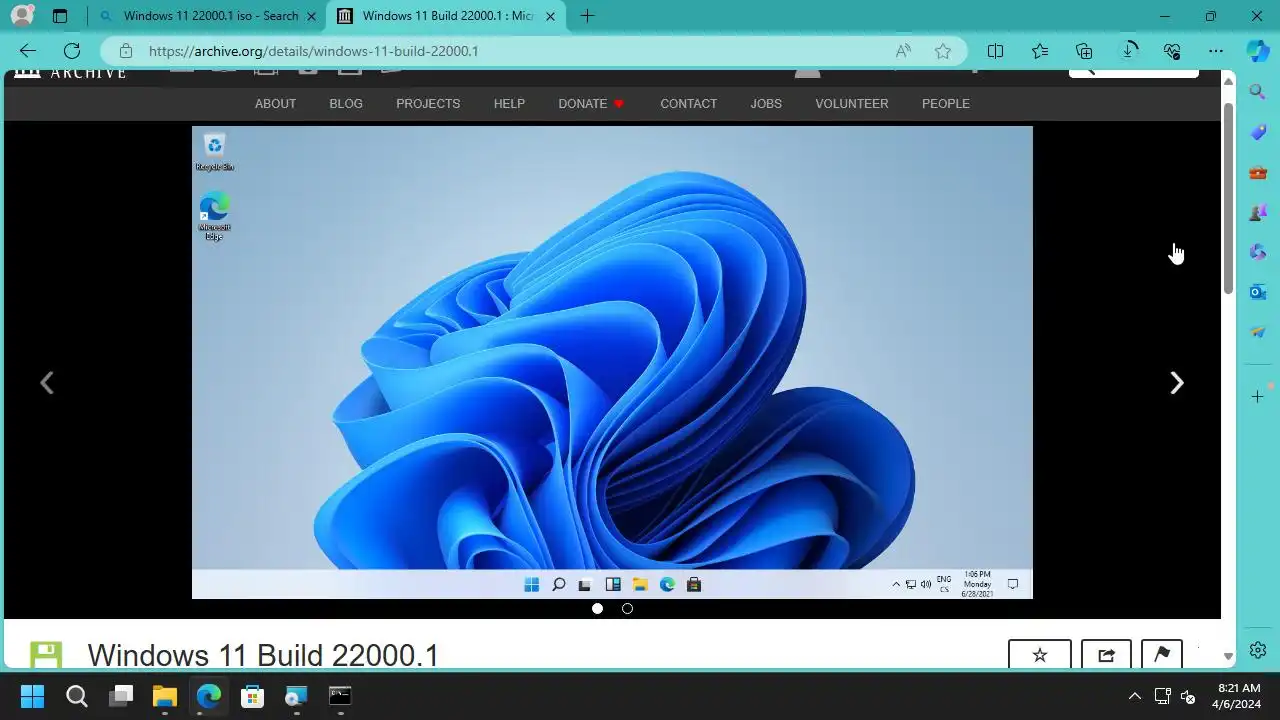The height and width of the screenshot is (720, 1280).
Task: Favorite this archive item with the star button
Action: click(x=1040, y=654)
